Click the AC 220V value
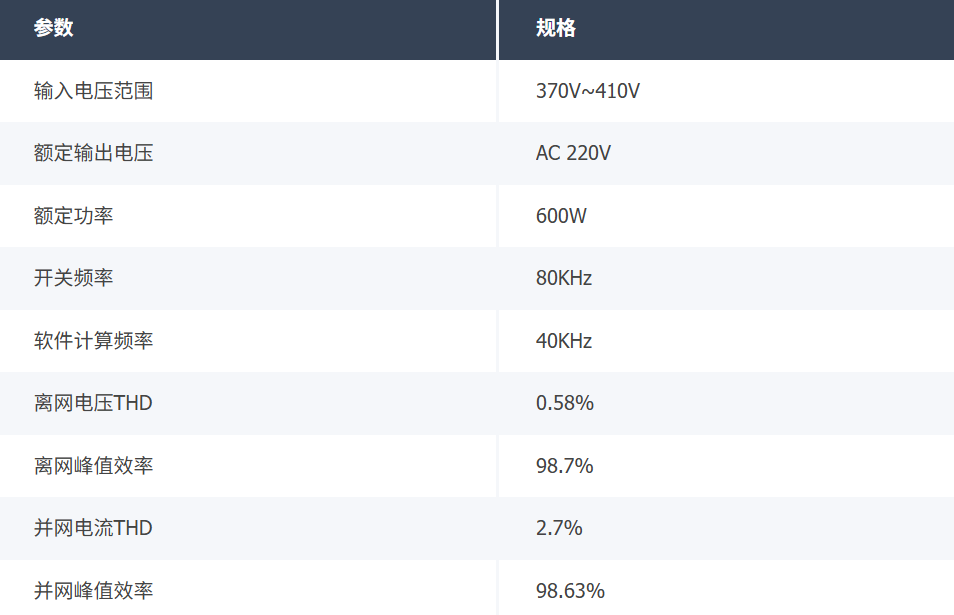Image resolution: width=954 pixels, height=615 pixels. pos(573,153)
